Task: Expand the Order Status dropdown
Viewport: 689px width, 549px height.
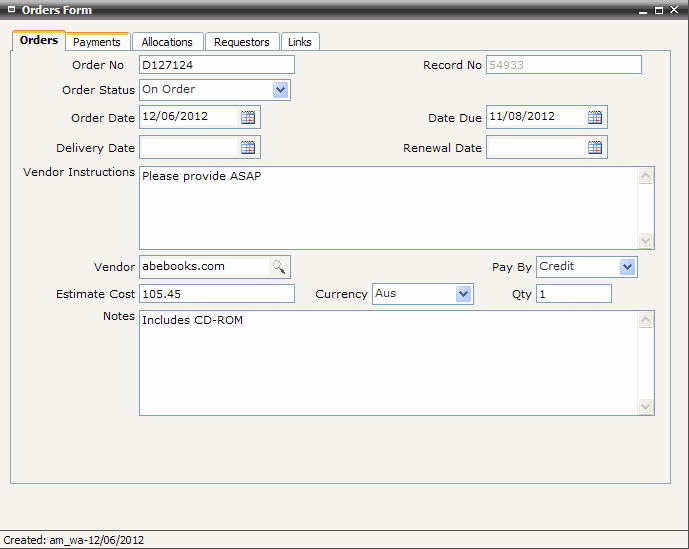Action: [280, 90]
